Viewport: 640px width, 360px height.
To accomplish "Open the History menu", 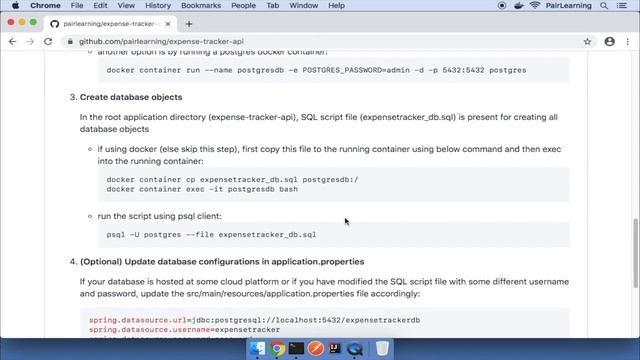I will (158, 6).
